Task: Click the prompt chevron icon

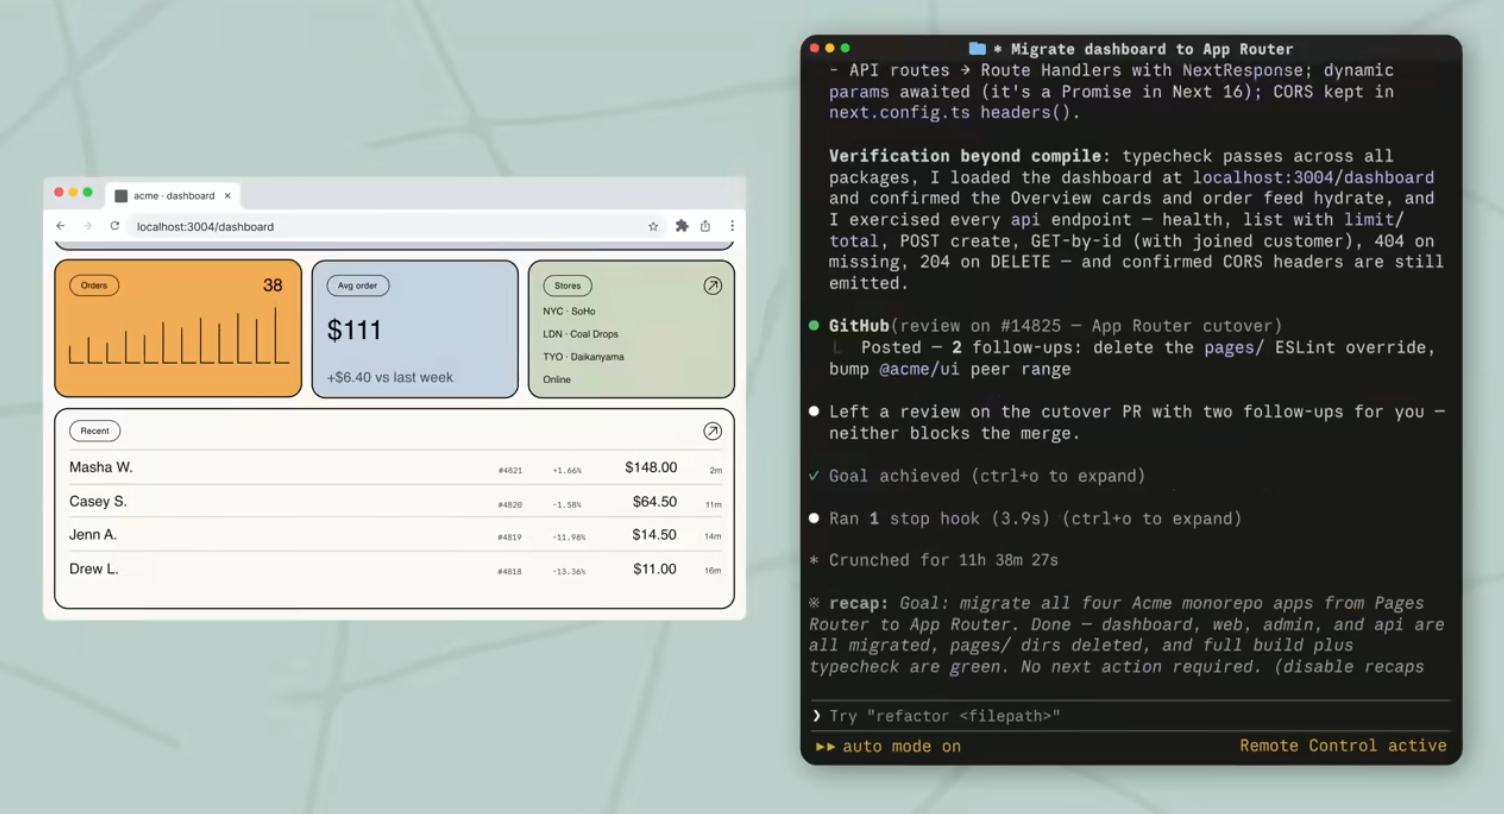Action: pos(817,716)
